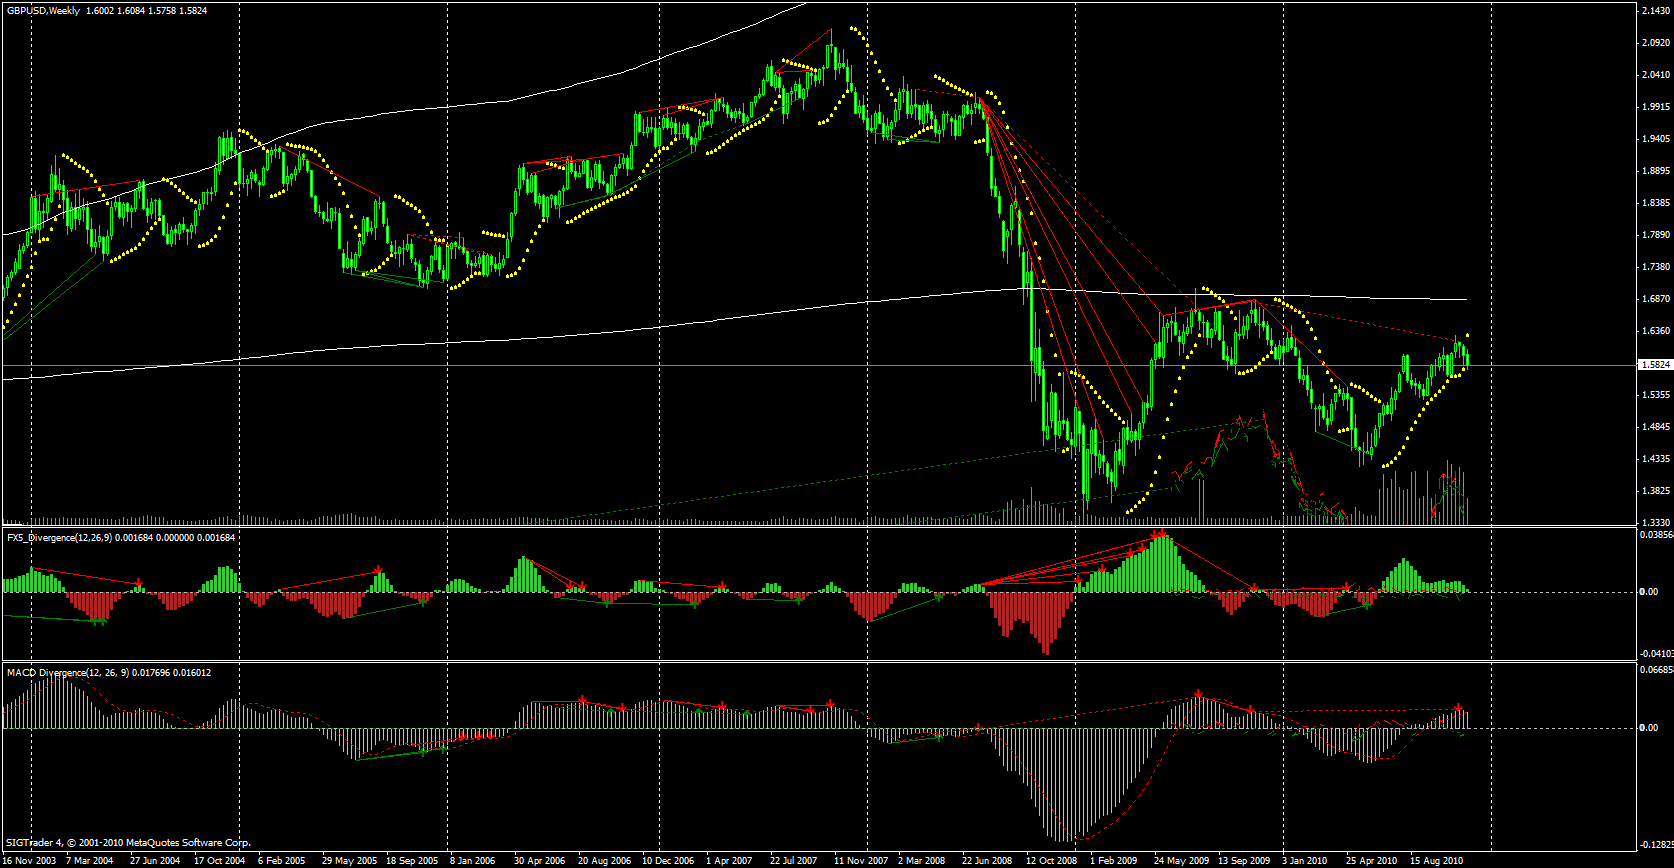The height and width of the screenshot is (868, 1674).
Task: Click the 11 Nov 2007 date label
Action: (861, 860)
